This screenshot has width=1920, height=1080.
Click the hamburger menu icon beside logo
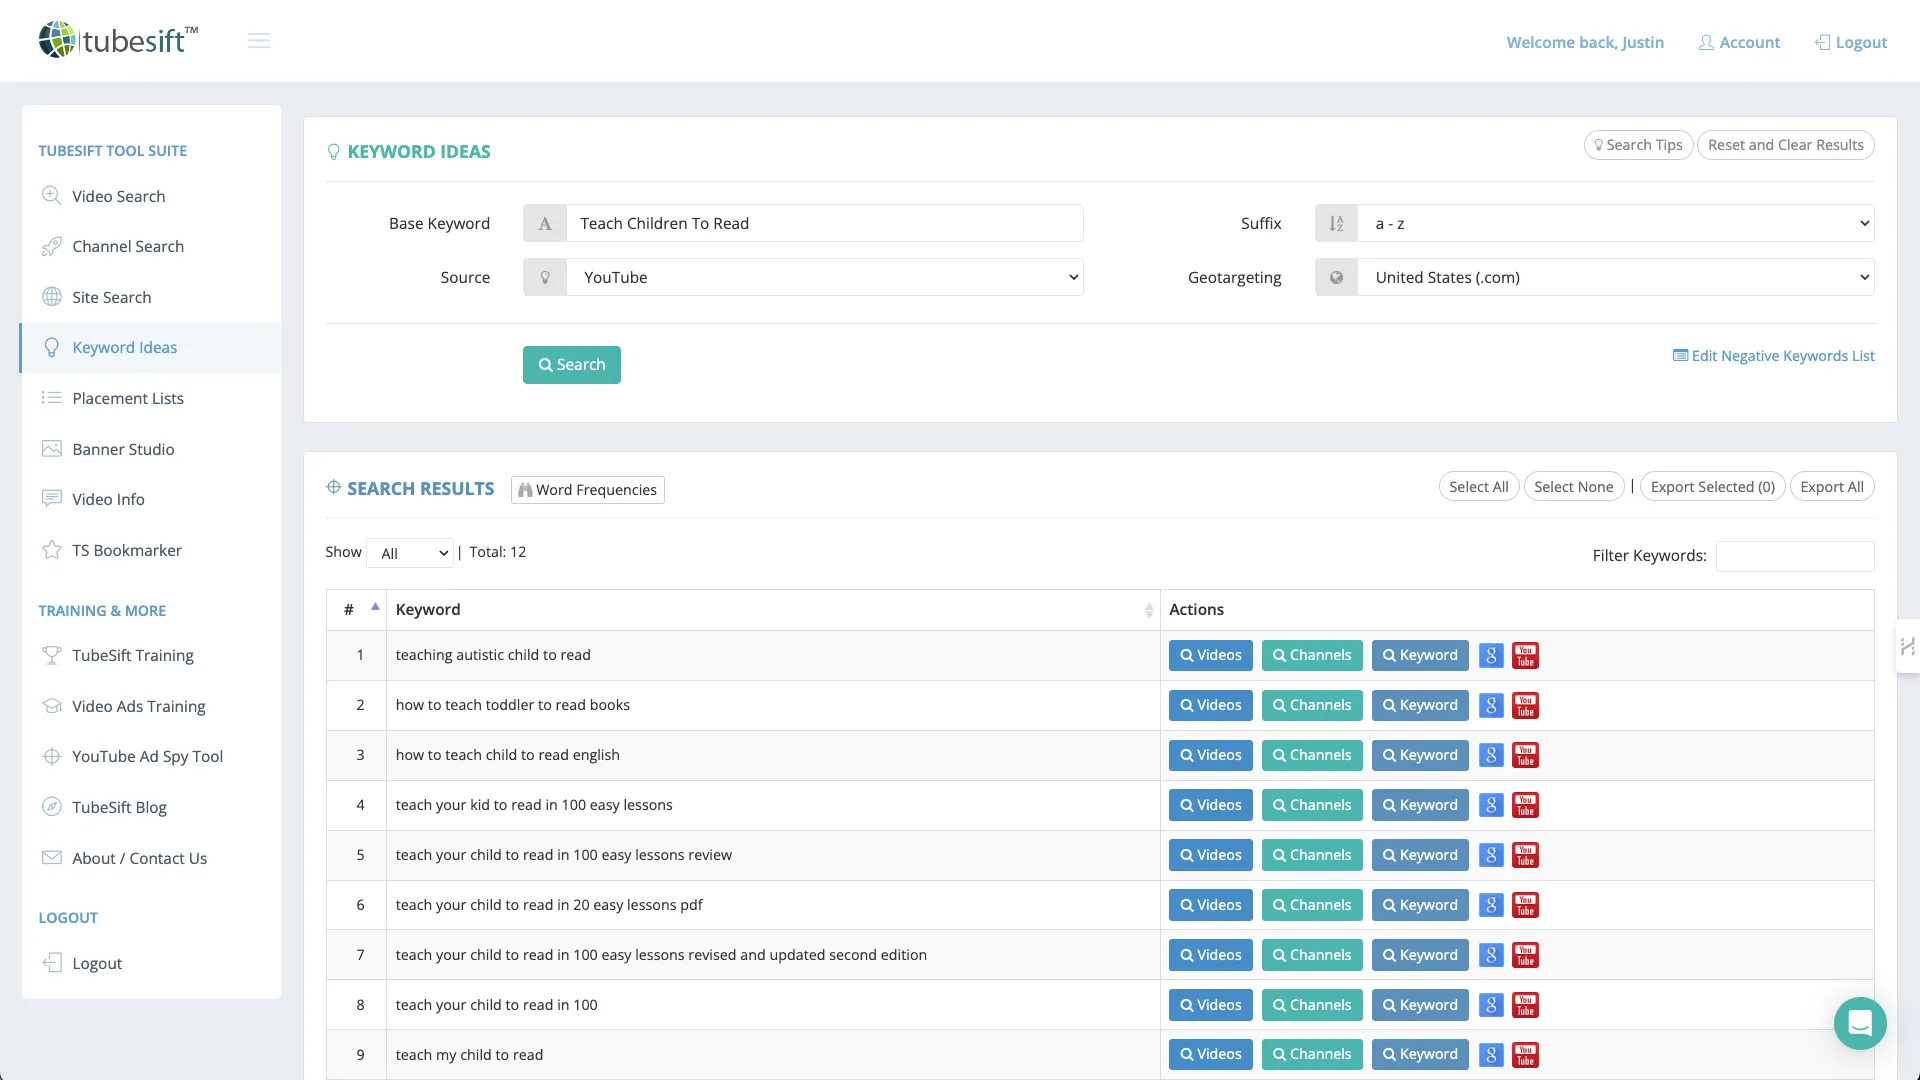tap(259, 41)
